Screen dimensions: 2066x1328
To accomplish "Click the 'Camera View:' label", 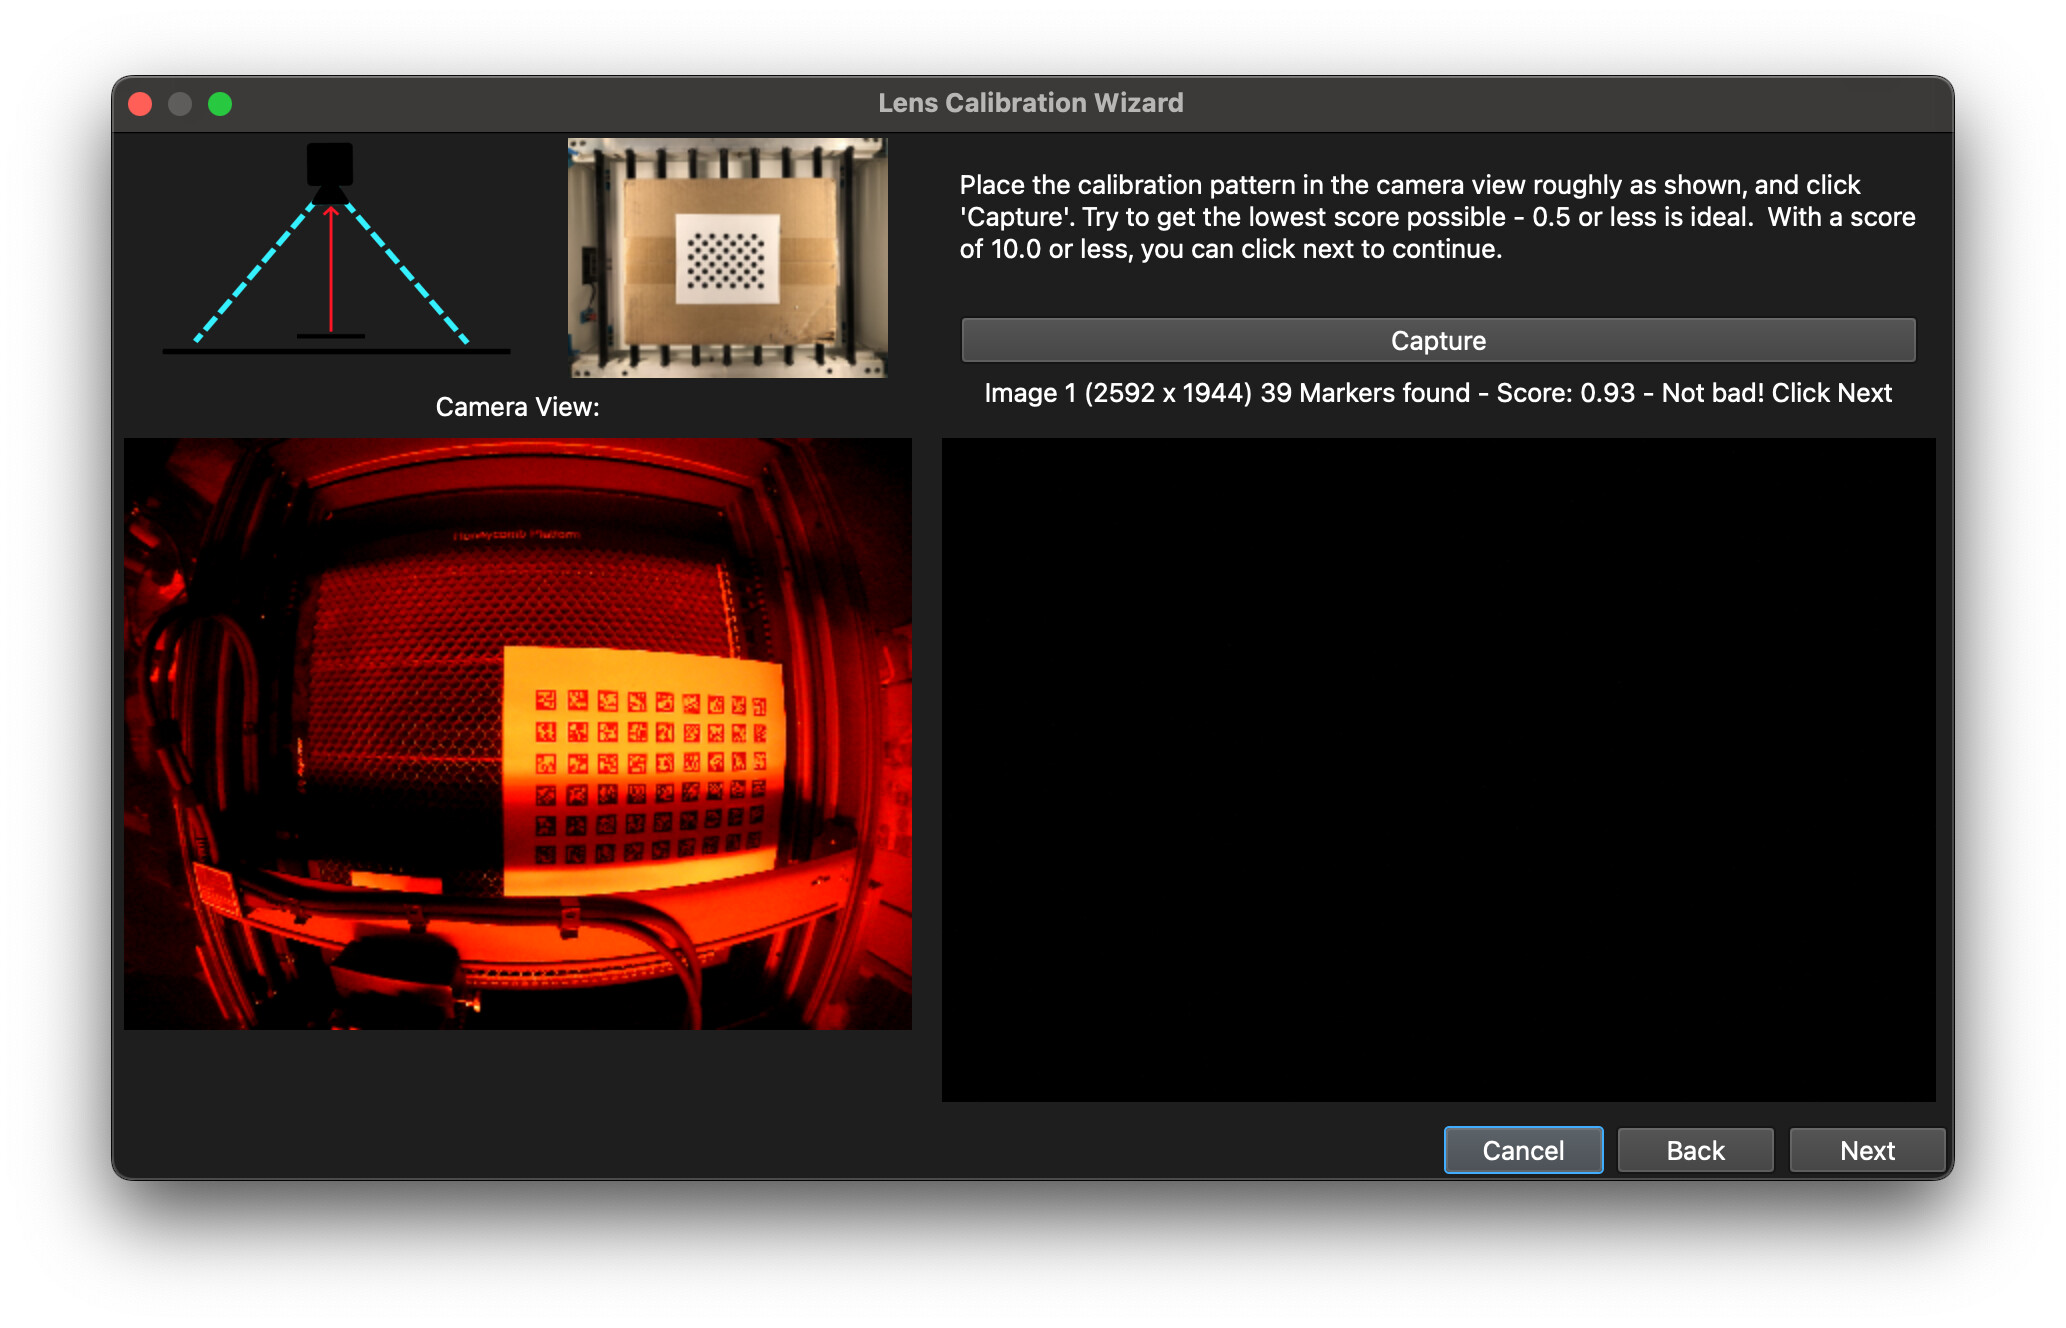I will [x=517, y=407].
